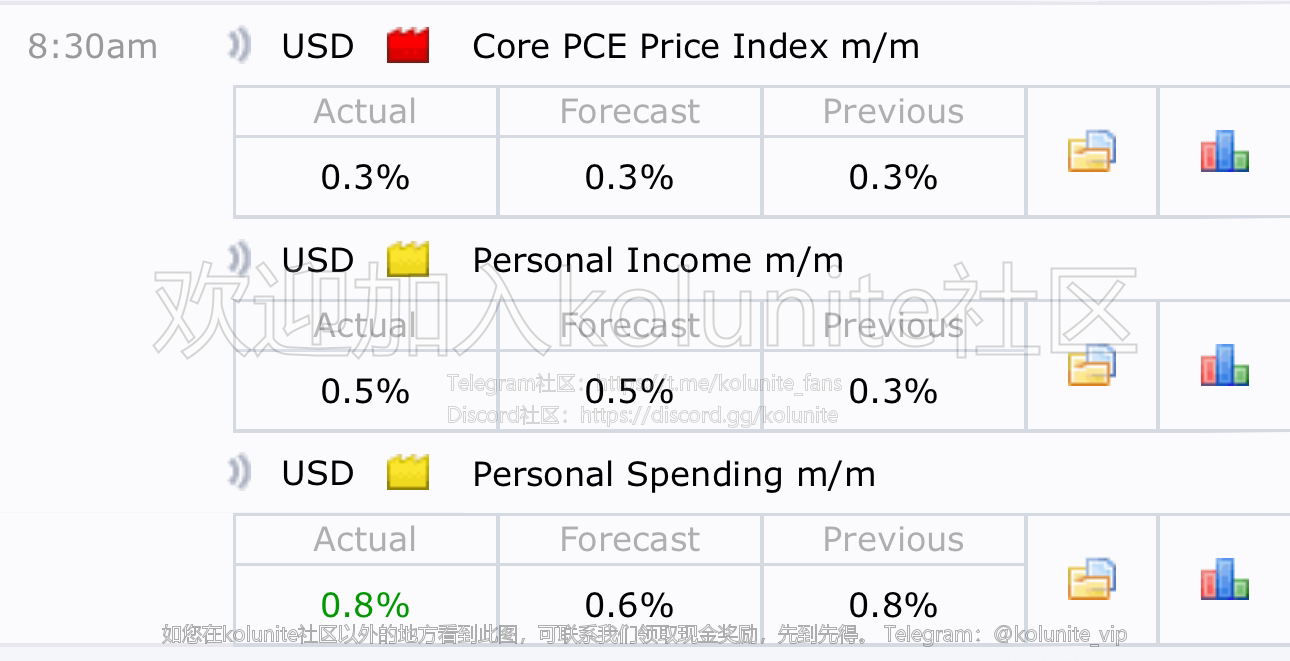Open chart icon for Core PCE Price Index
Screen dimensions: 1290x661
coord(1225,151)
